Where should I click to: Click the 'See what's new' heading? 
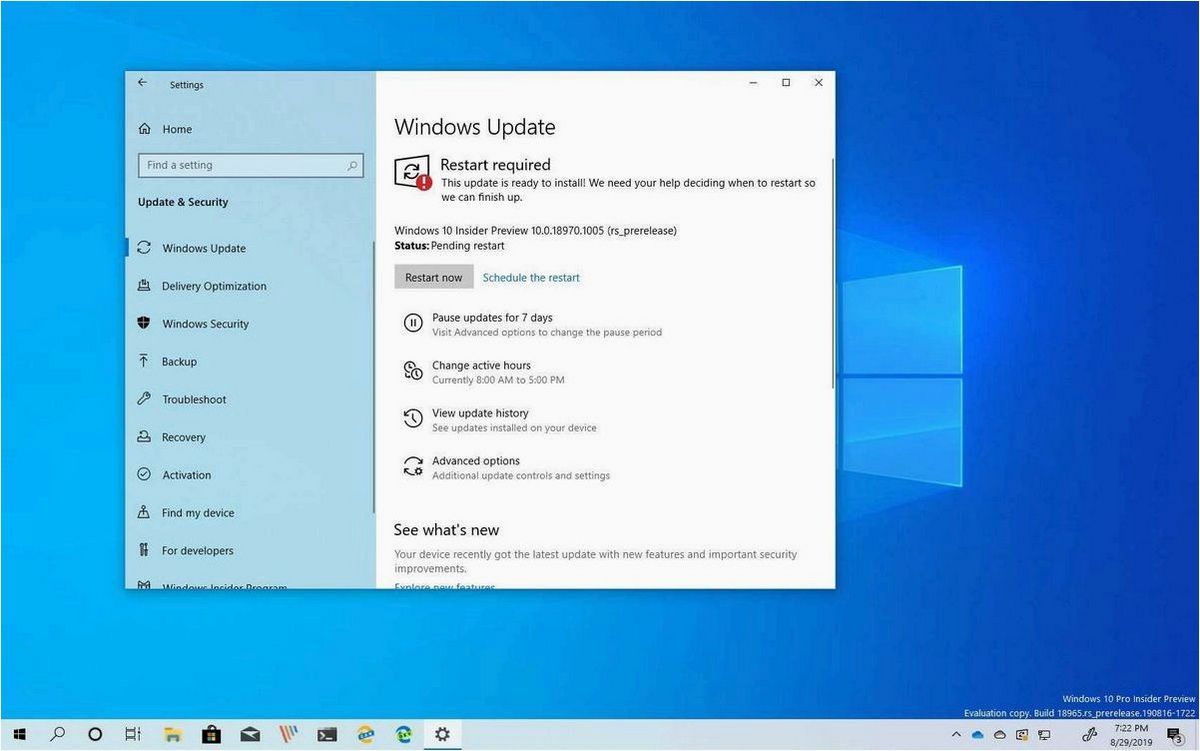(x=446, y=530)
